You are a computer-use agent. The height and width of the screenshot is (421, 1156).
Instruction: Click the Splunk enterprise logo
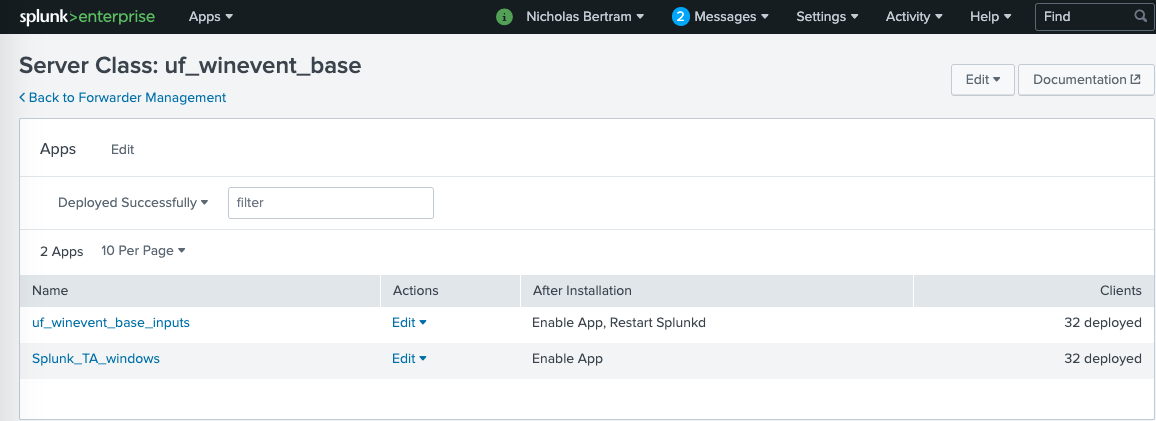click(87, 16)
